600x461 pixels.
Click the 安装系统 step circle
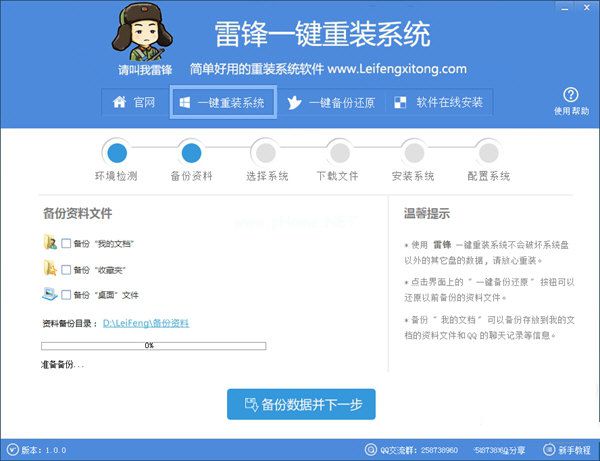pyautogui.click(x=413, y=152)
